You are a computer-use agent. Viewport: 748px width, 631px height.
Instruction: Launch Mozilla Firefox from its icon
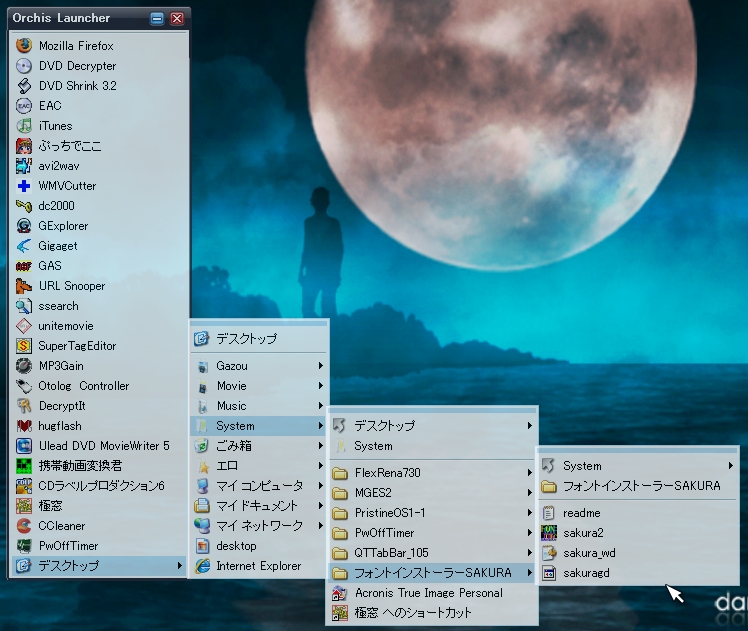click(24, 46)
